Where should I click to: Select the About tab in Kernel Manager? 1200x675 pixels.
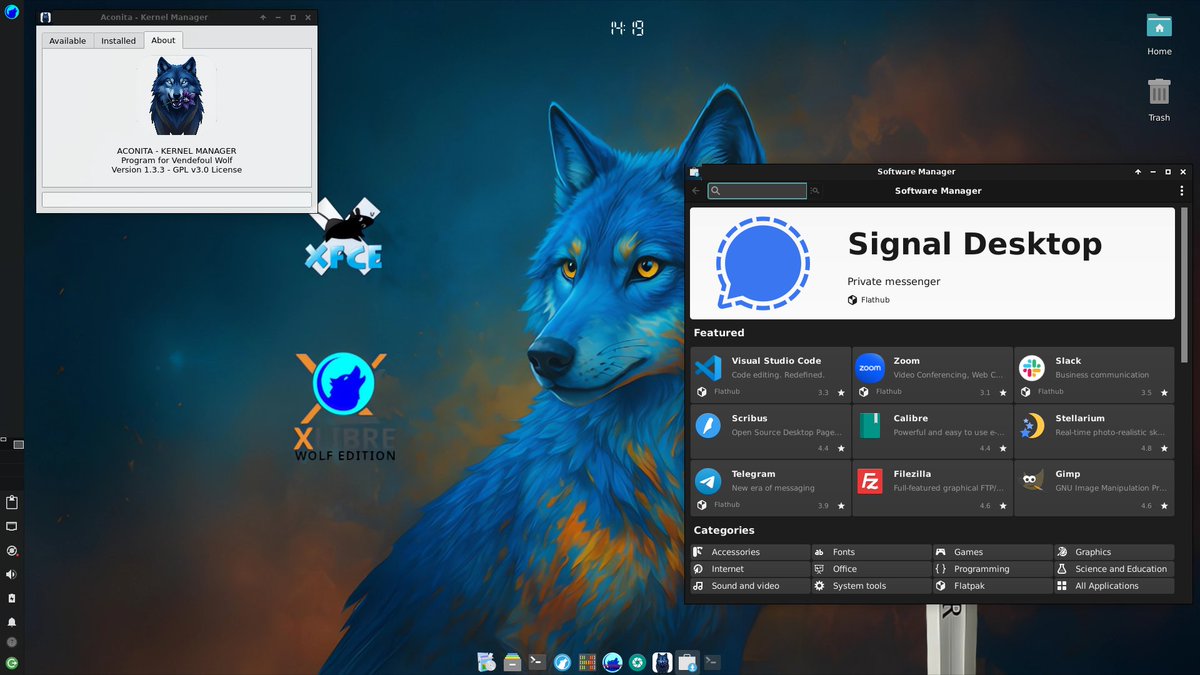pyautogui.click(x=163, y=40)
